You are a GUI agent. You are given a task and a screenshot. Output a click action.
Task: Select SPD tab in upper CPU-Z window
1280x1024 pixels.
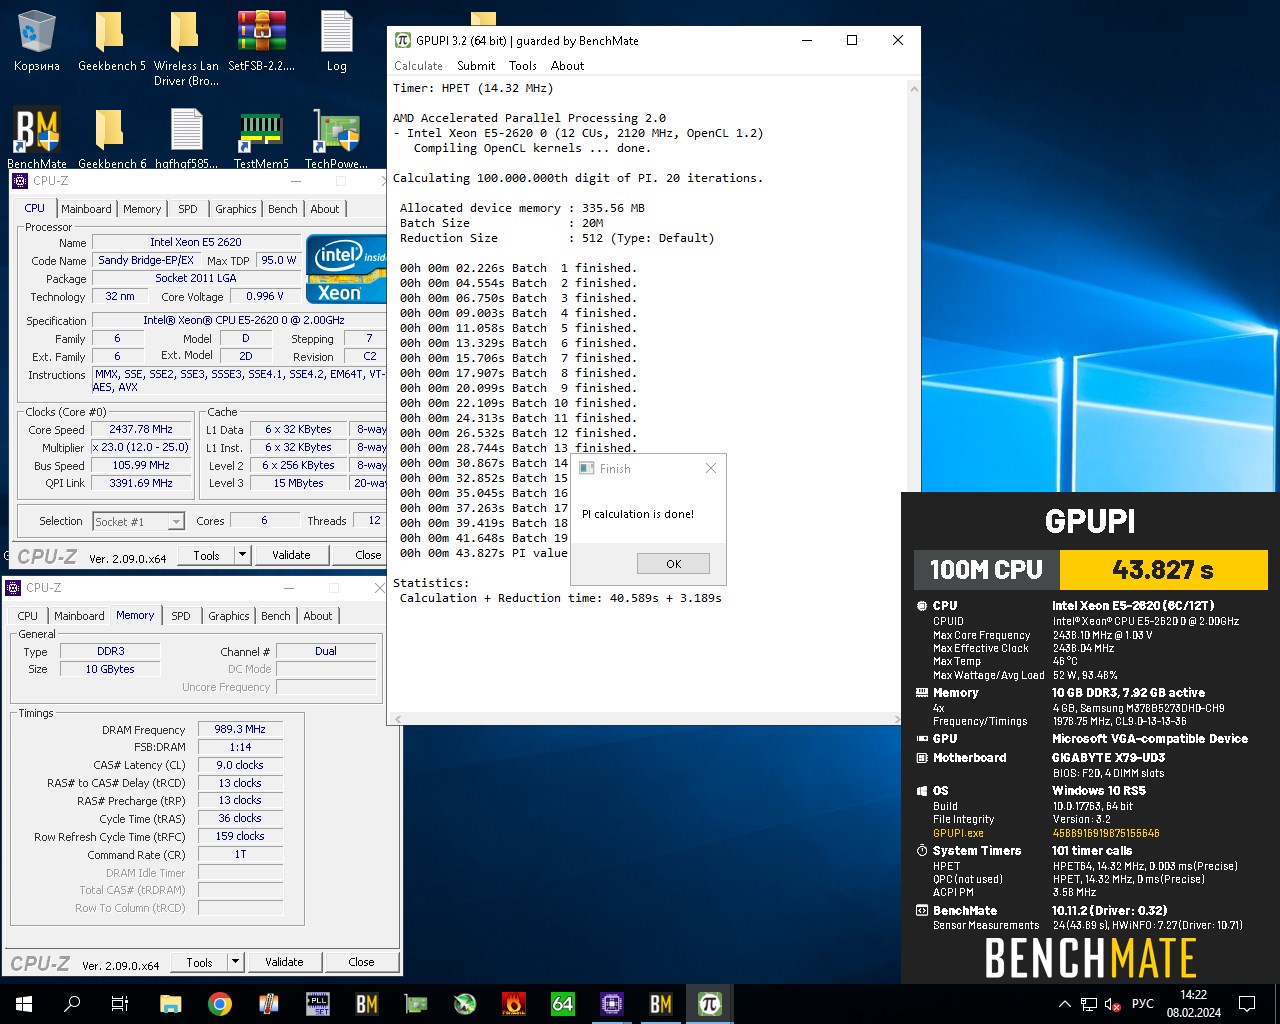[188, 209]
